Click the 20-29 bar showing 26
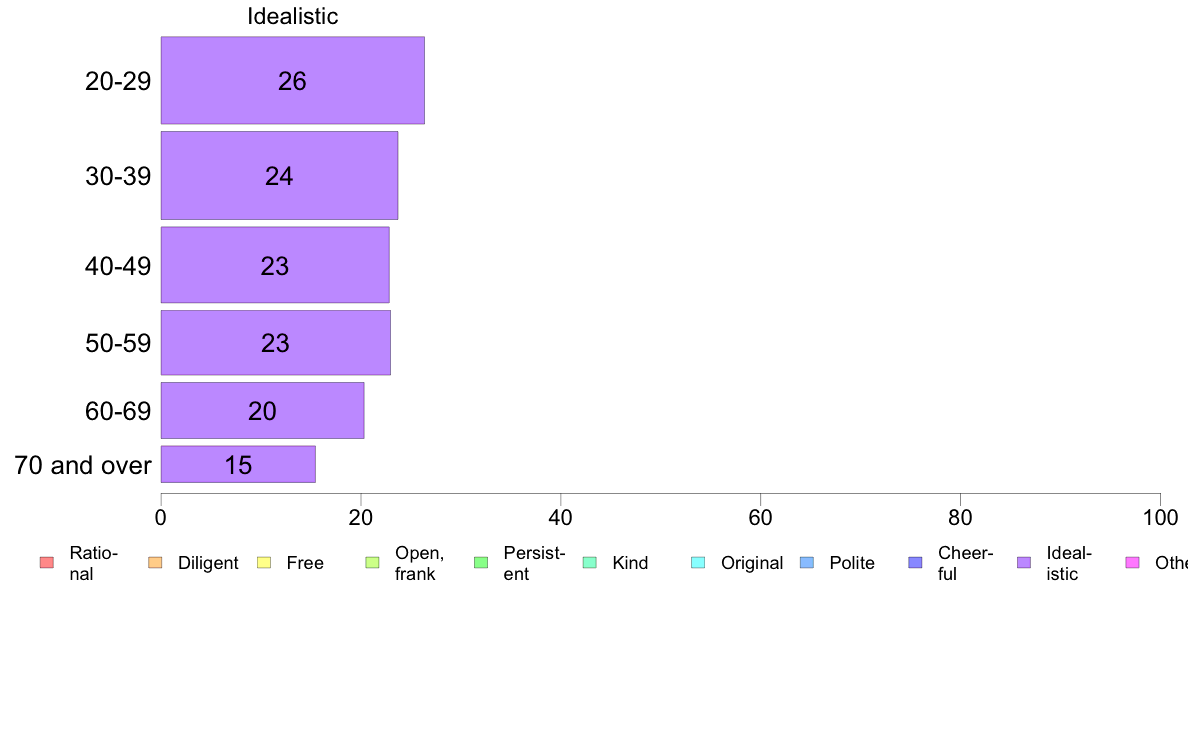This screenshot has height=736, width=1188. [292, 80]
